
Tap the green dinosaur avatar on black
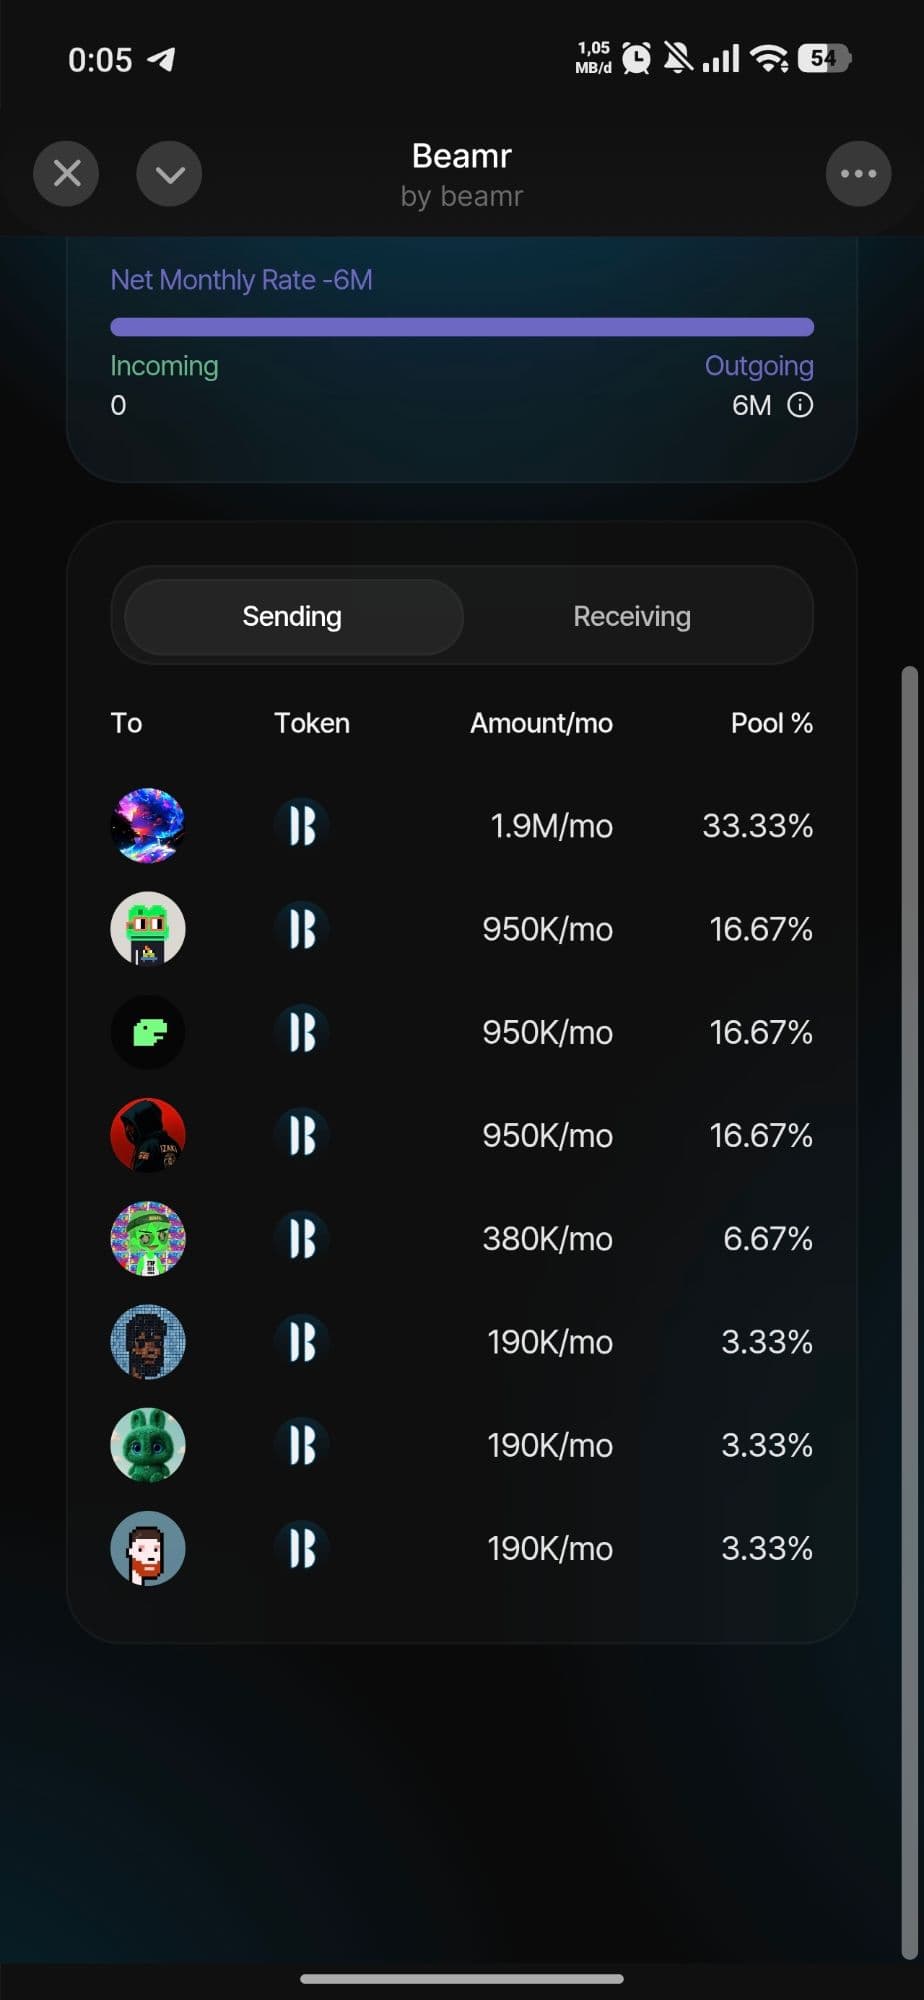pyautogui.click(x=148, y=1032)
